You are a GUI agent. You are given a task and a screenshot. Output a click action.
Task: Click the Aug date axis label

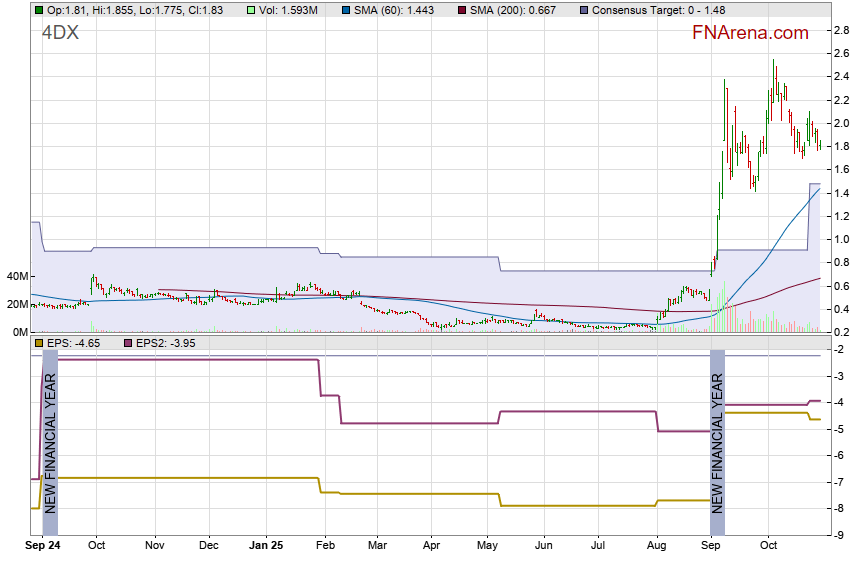tap(656, 547)
